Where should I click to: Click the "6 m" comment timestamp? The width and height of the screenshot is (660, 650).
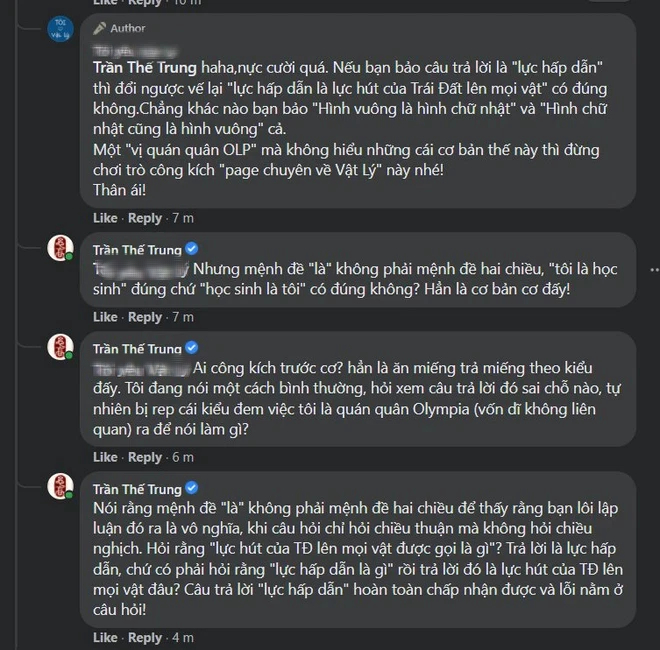click(183, 457)
